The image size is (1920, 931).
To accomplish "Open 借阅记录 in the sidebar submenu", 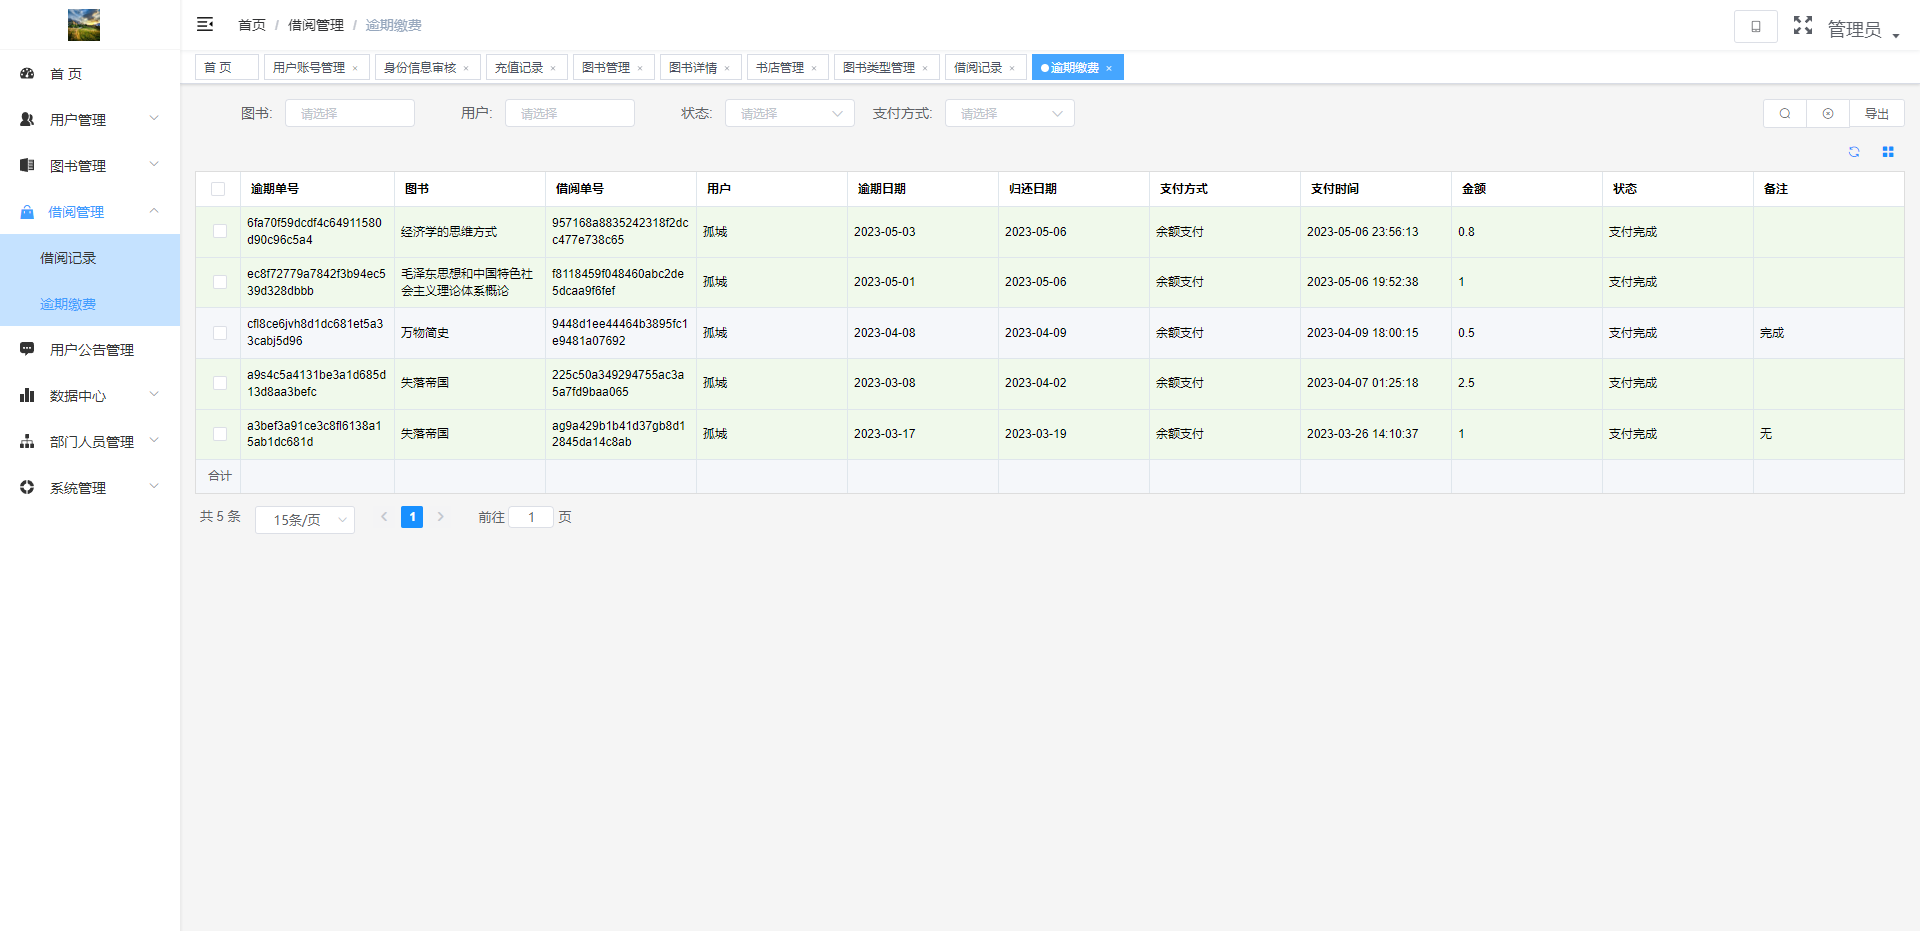I will coord(68,258).
